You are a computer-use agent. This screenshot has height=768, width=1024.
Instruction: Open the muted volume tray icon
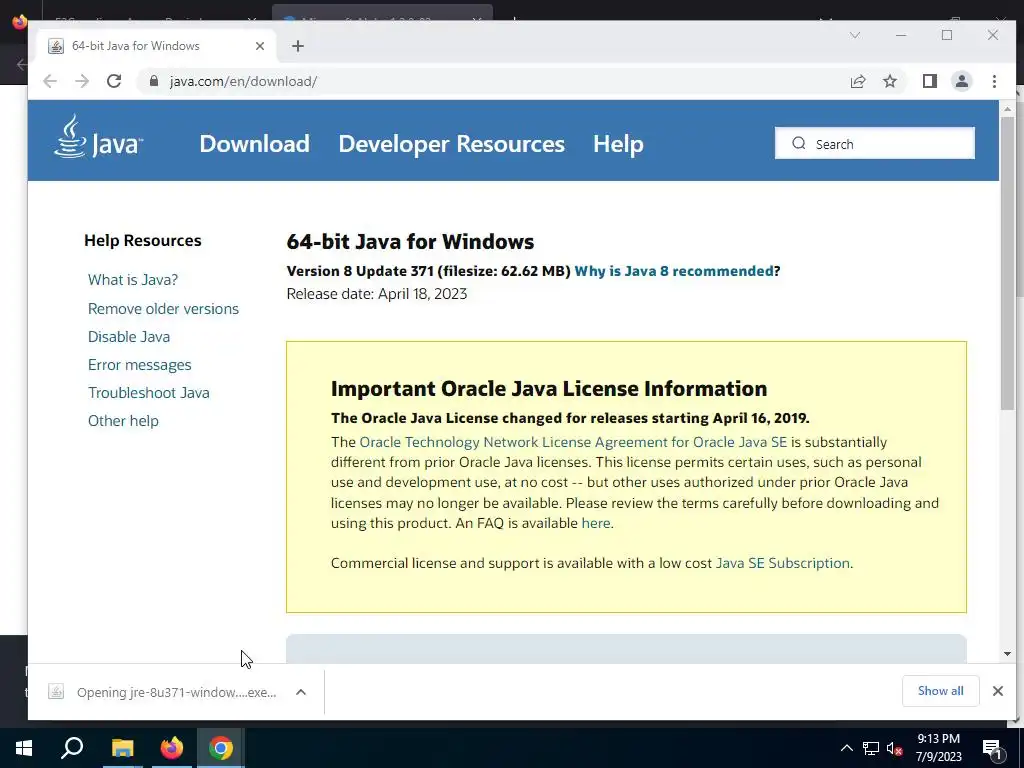click(894, 748)
